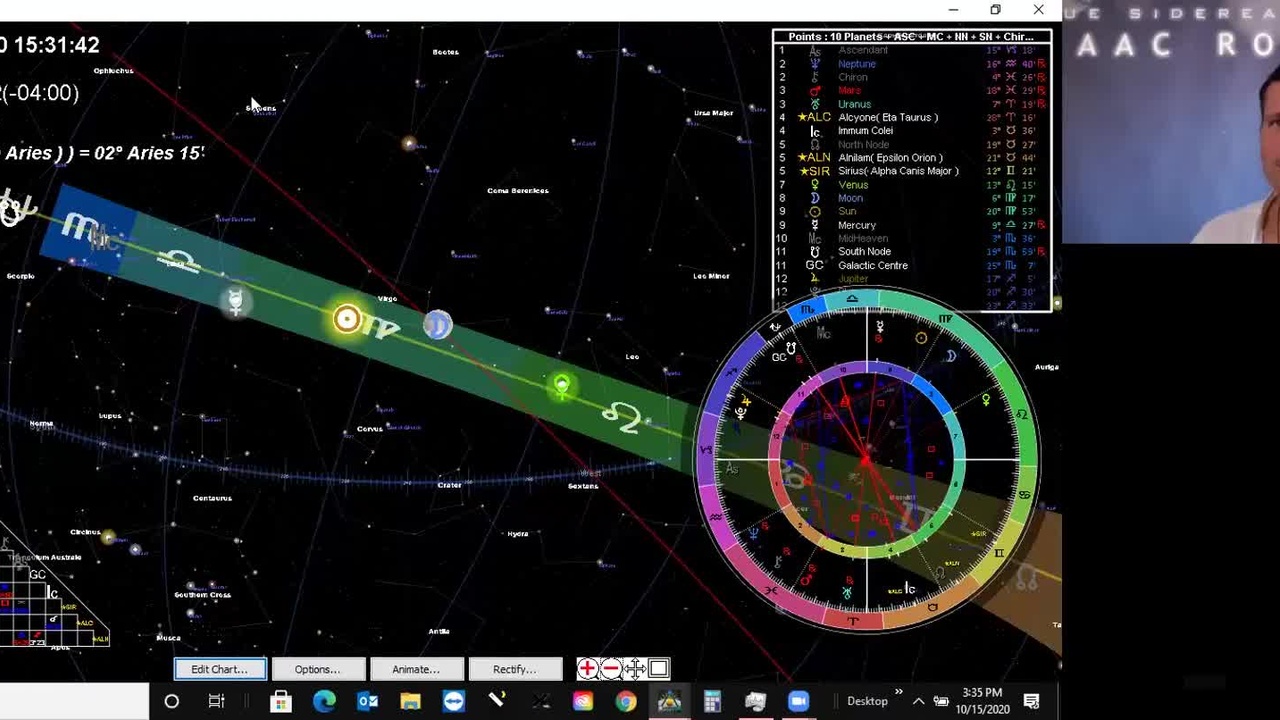Select the South Node row

click(911, 252)
